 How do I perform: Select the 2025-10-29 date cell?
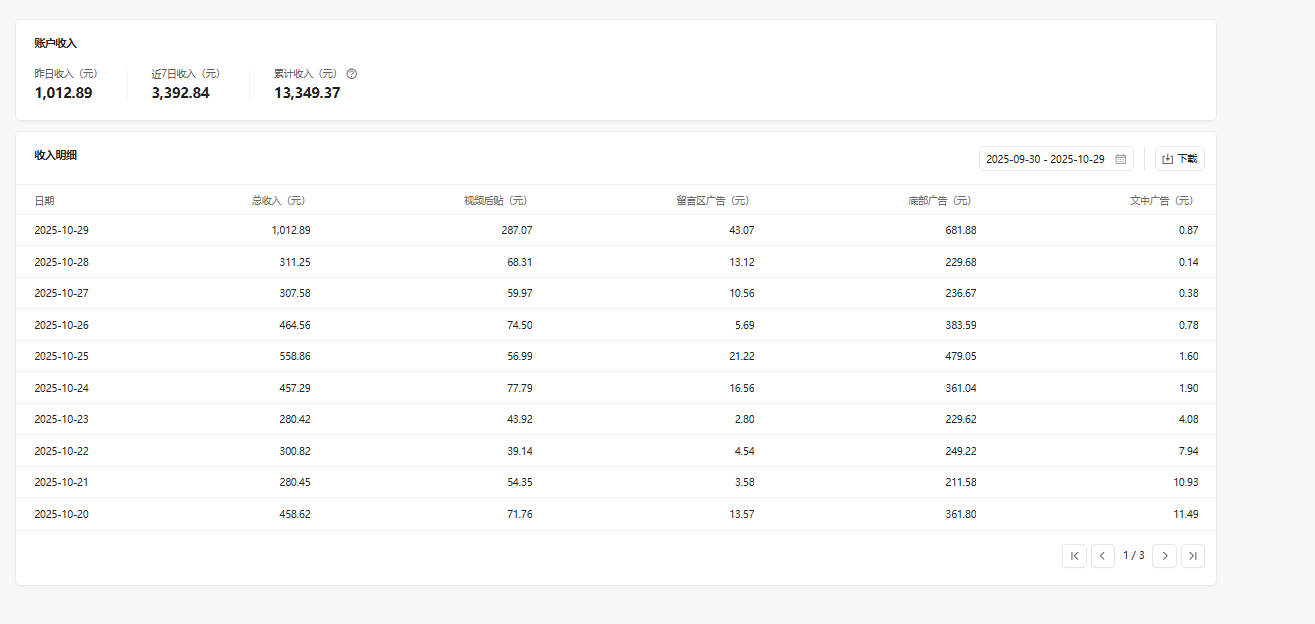(x=62, y=230)
